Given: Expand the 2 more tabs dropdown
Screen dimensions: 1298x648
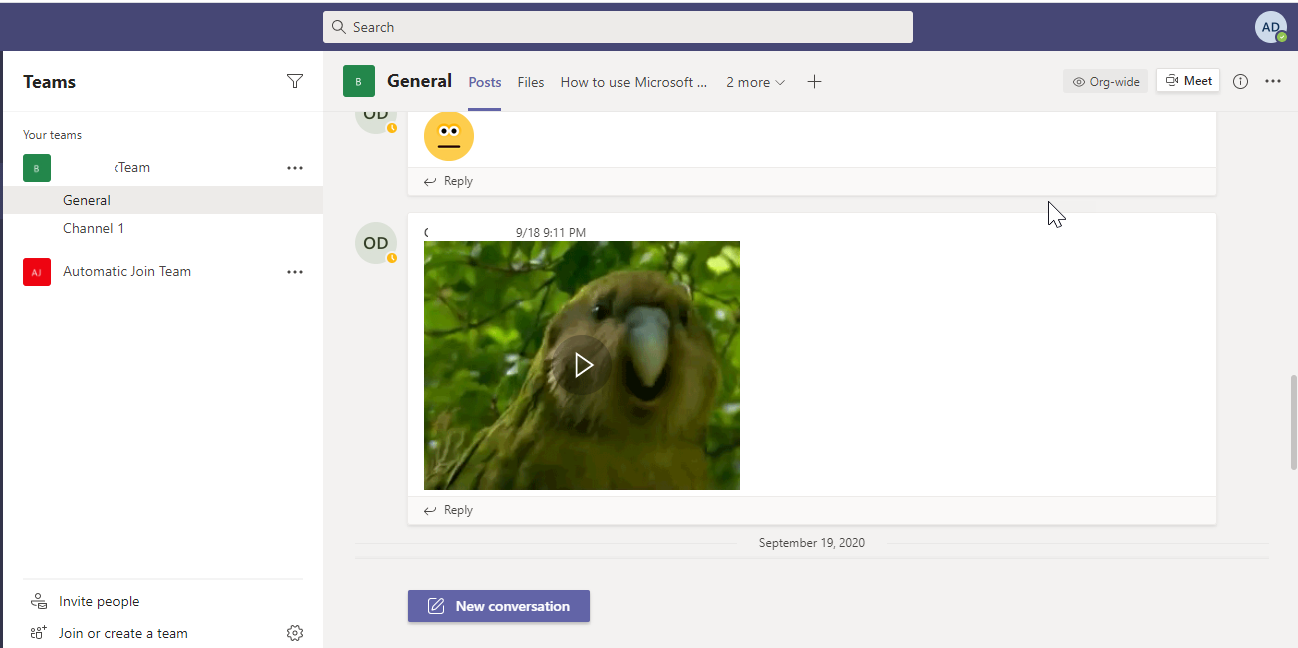Looking at the screenshot, I should click(756, 82).
